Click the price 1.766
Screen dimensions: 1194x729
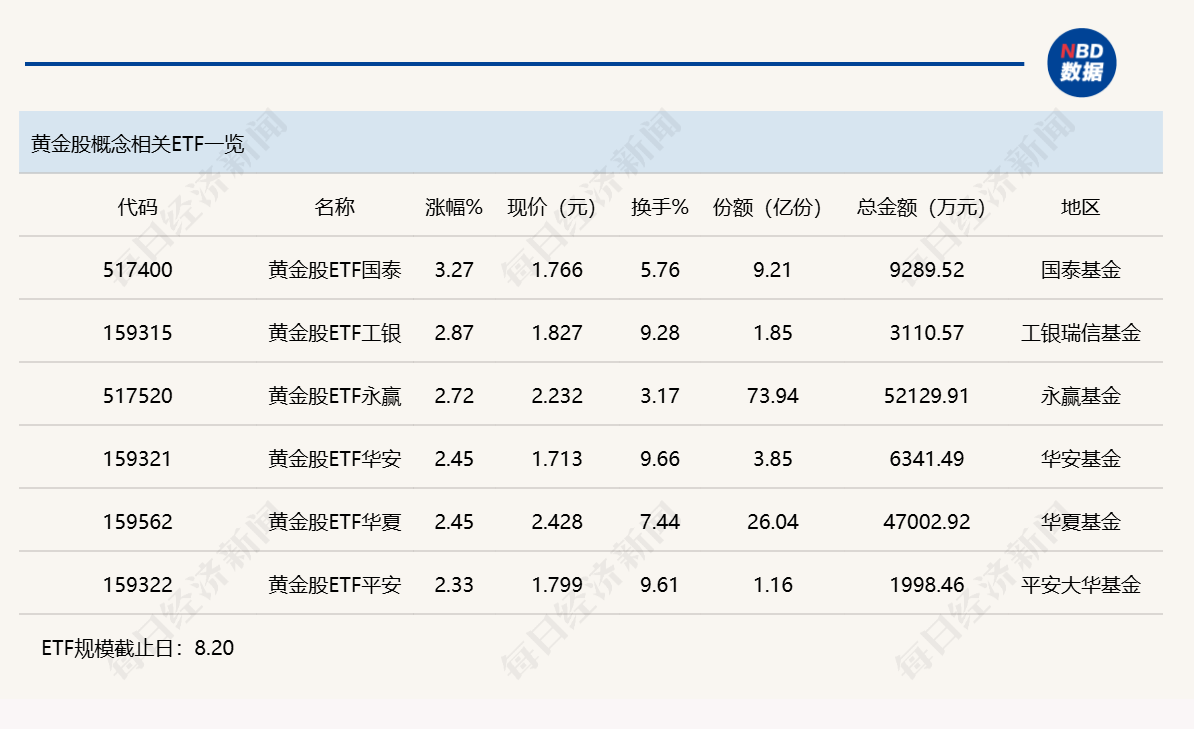click(x=557, y=270)
